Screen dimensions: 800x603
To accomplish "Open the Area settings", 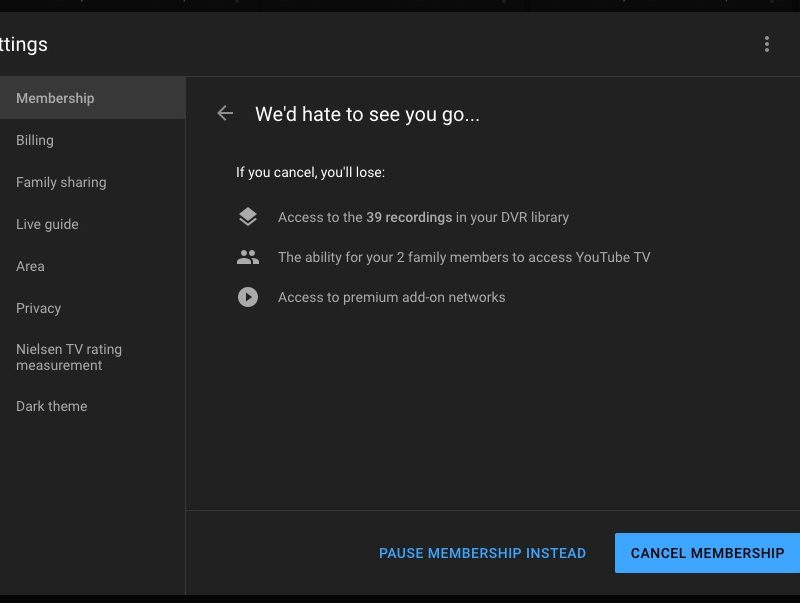I will pos(30,266).
